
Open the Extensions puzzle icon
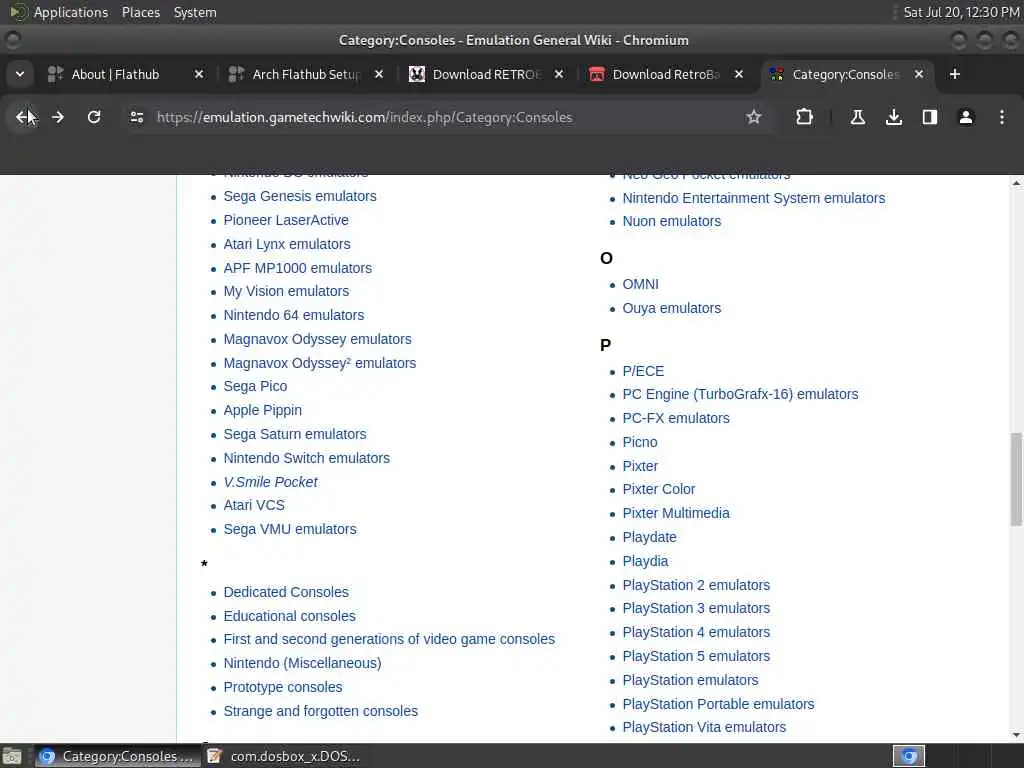point(804,117)
